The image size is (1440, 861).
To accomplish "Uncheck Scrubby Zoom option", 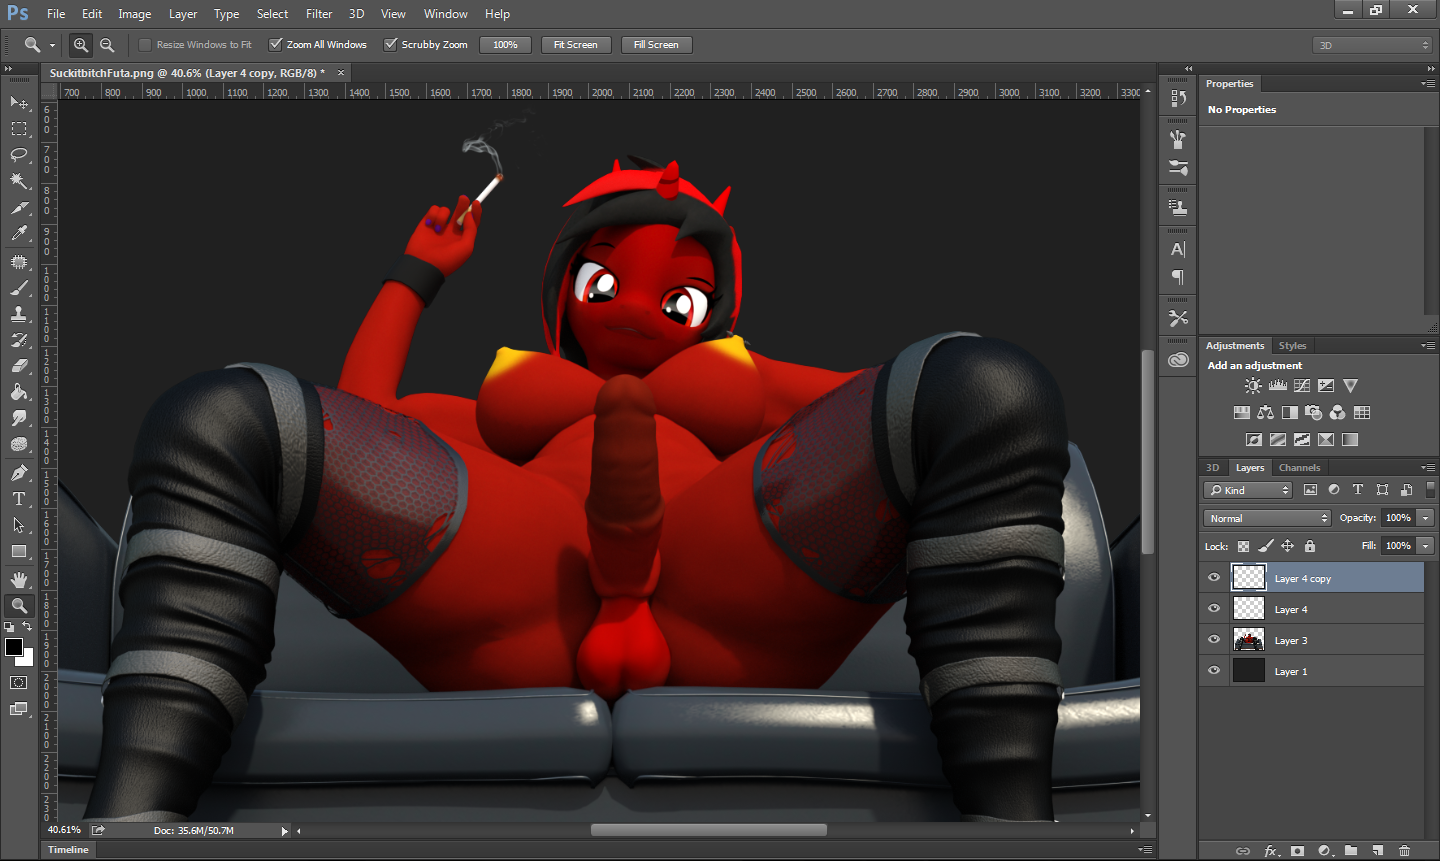I will click(x=391, y=45).
